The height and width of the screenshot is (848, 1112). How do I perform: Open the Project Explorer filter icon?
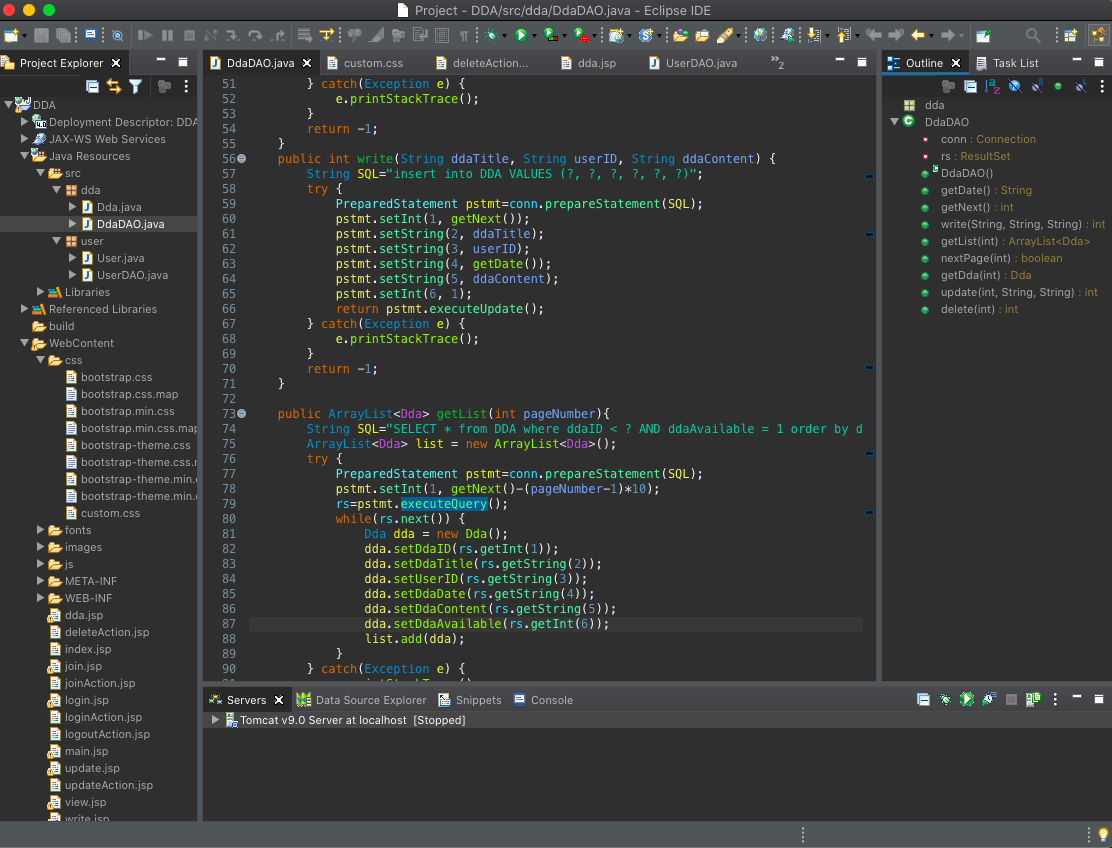135,87
